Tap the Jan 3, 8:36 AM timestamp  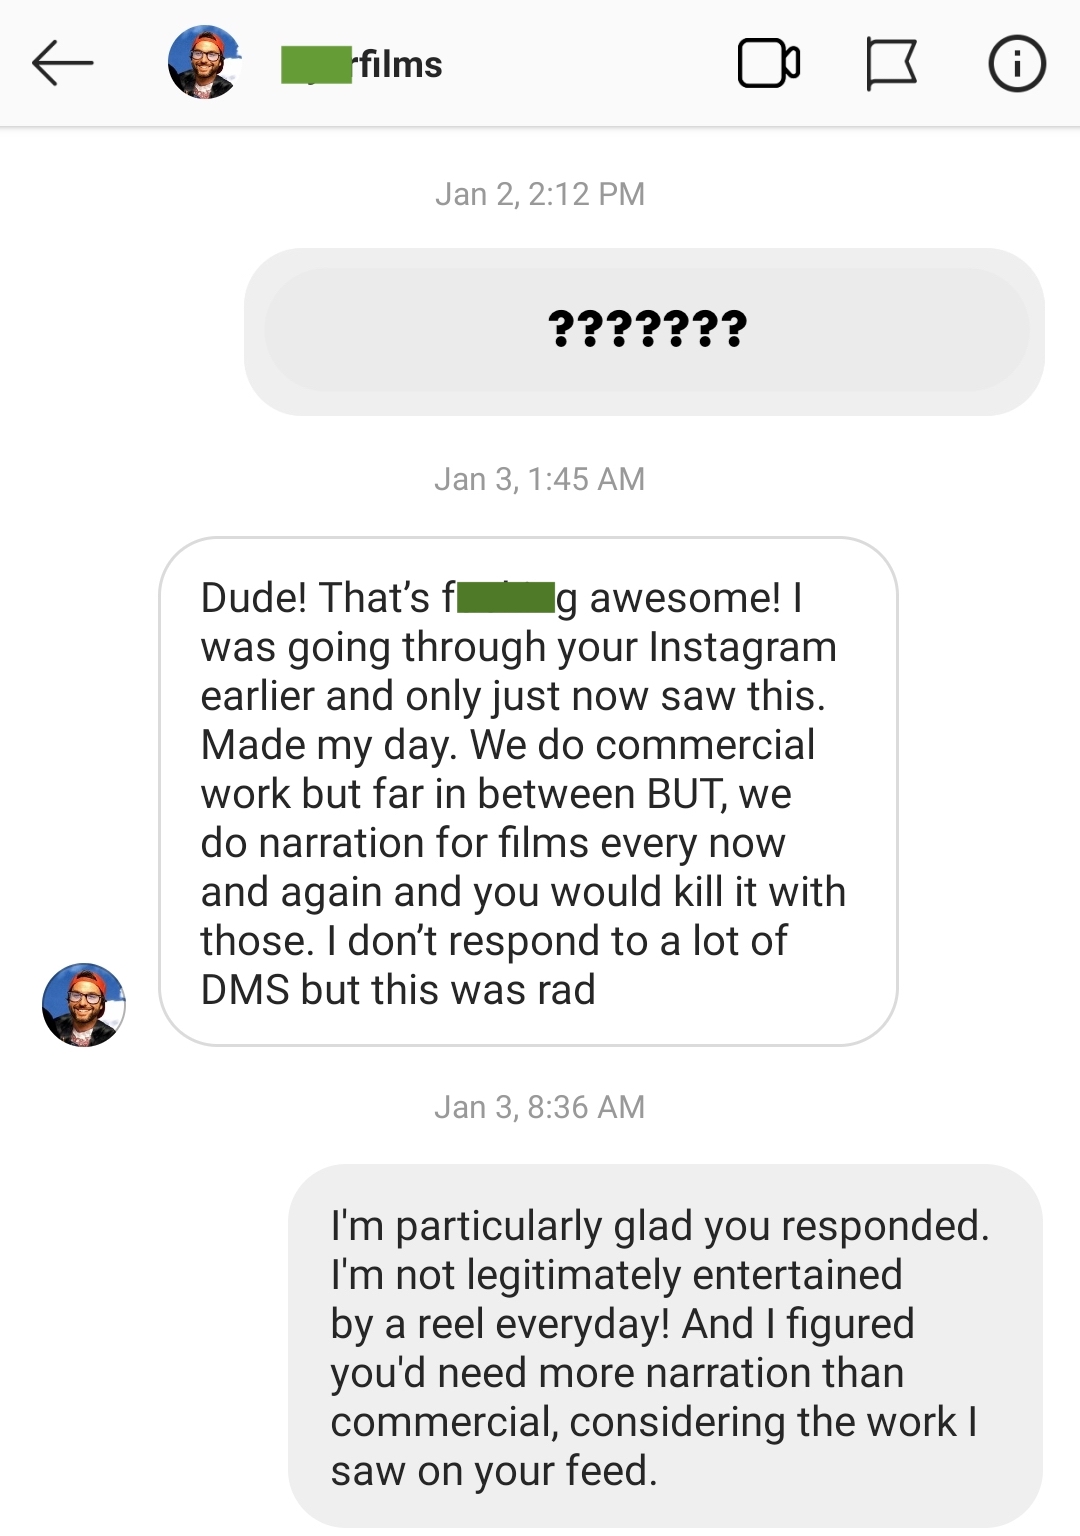click(540, 1107)
